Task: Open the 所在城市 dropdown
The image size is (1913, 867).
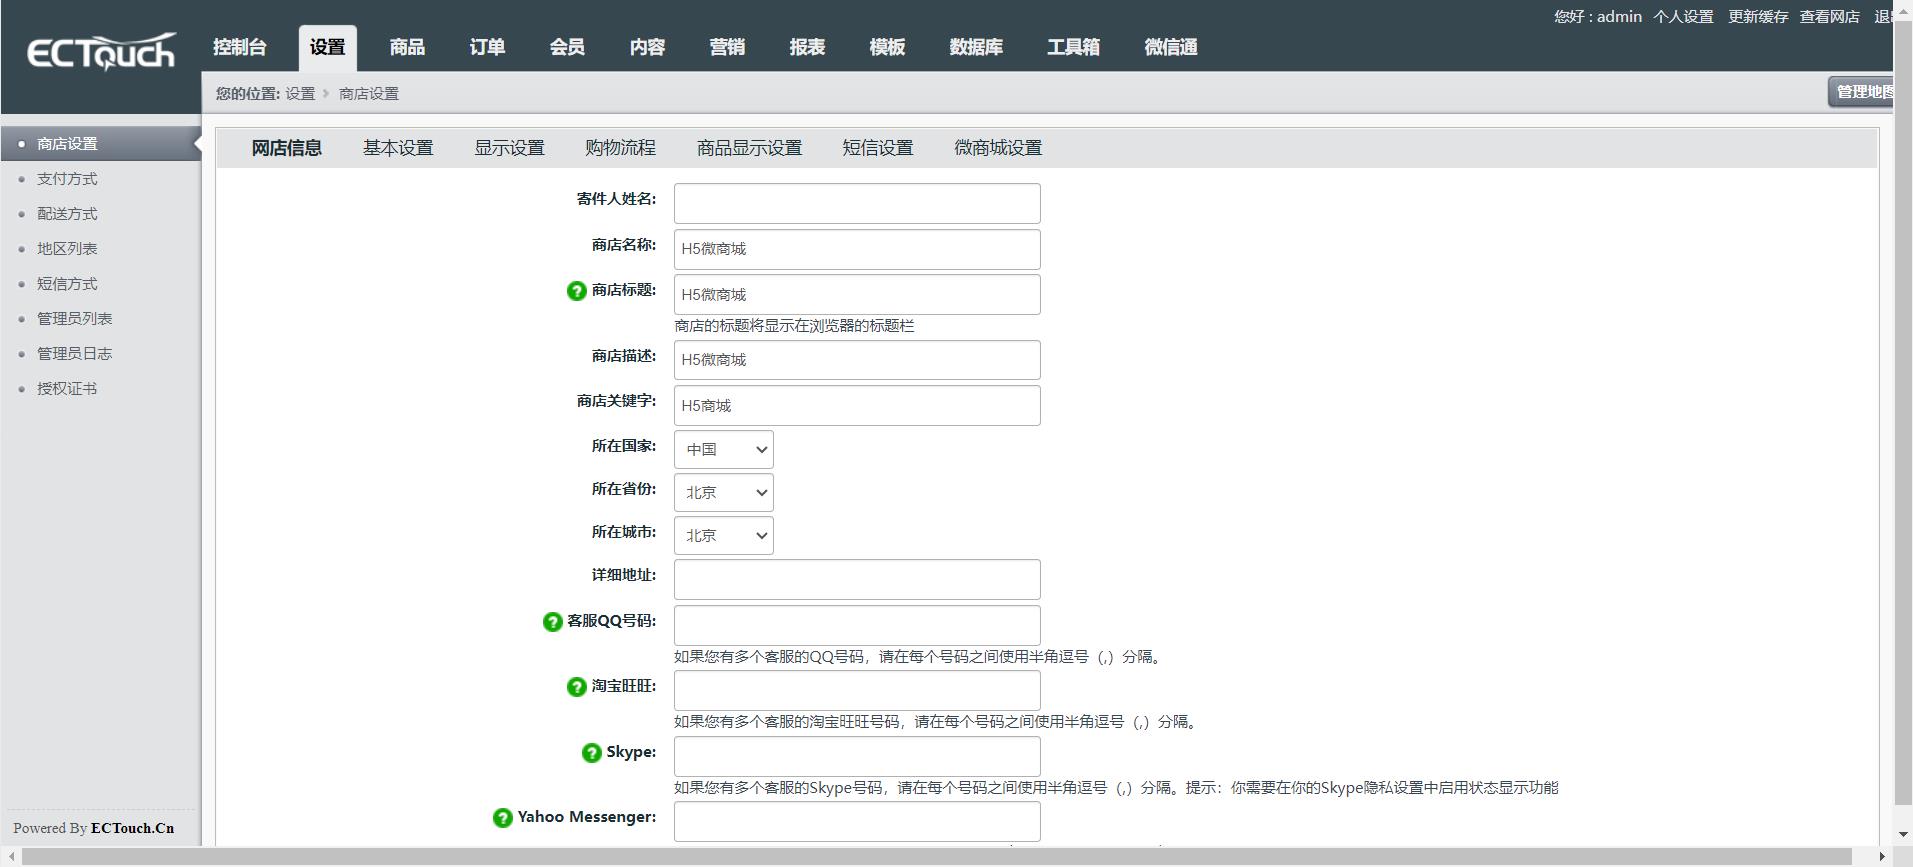Action: point(724,536)
